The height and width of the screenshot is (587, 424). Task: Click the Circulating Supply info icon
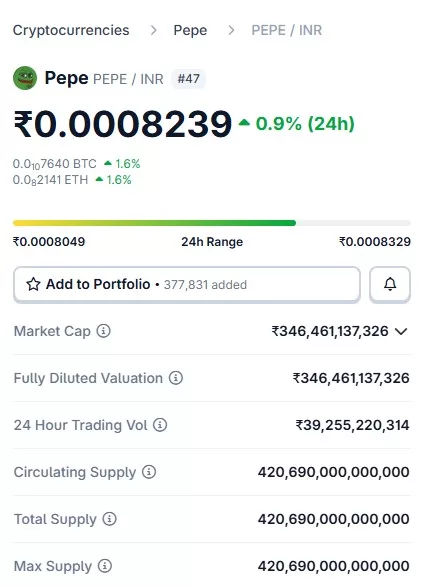(x=149, y=472)
